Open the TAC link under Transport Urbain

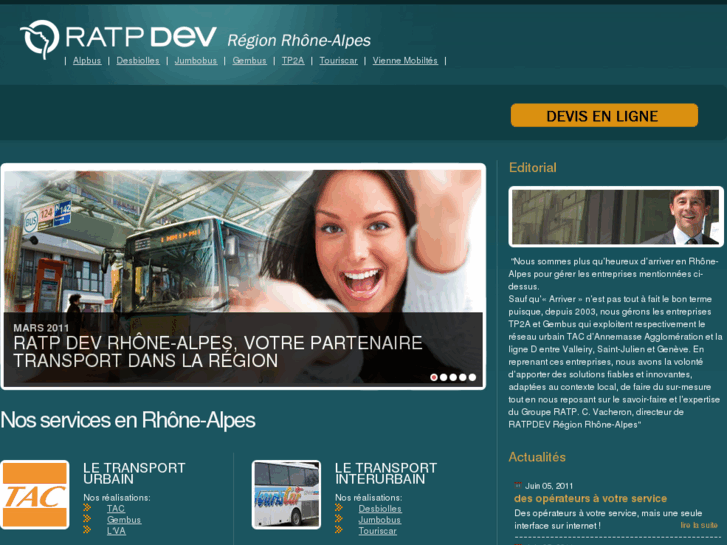click(x=115, y=509)
